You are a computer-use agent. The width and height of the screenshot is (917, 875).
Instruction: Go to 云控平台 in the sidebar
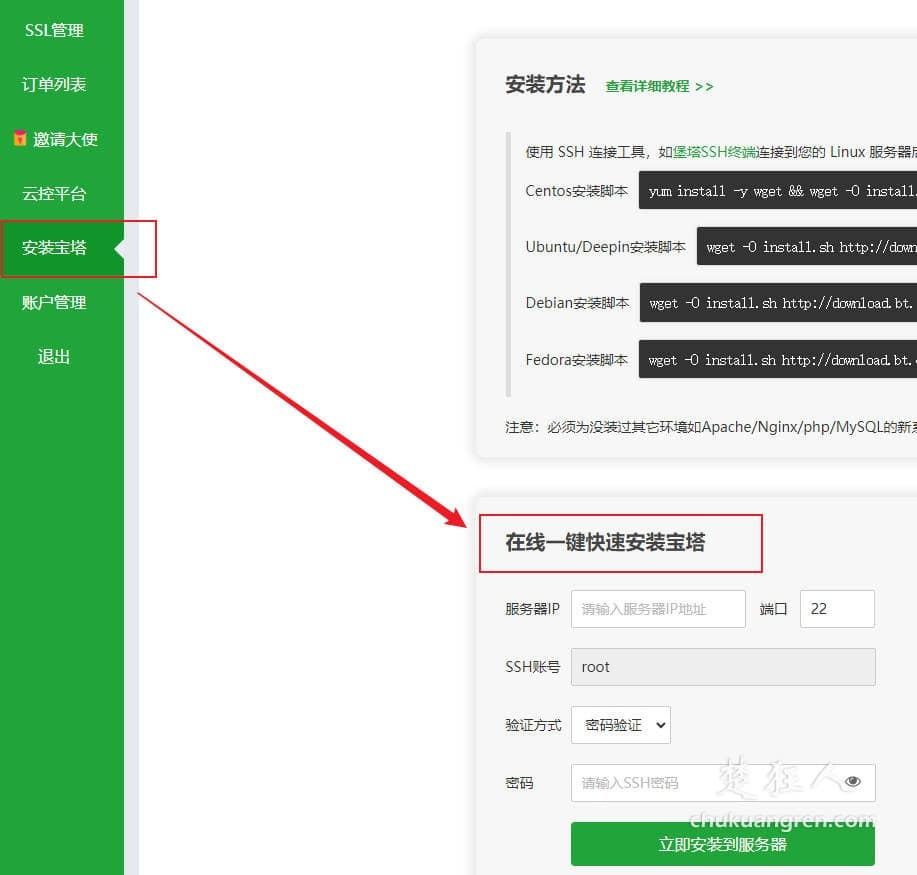point(53,193)
